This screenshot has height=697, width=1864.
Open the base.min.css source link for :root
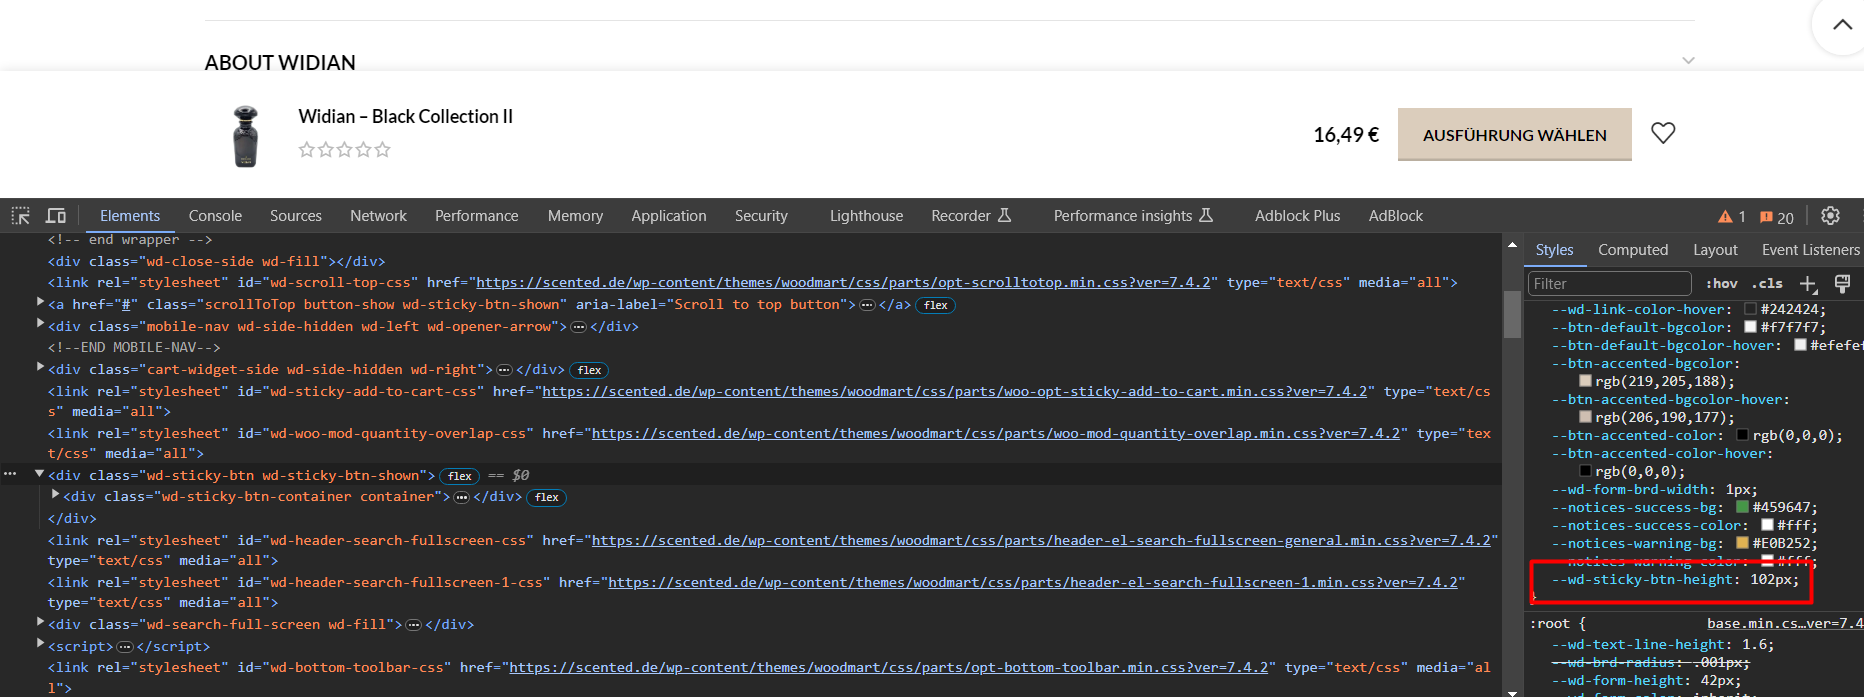coord(1785,623)
